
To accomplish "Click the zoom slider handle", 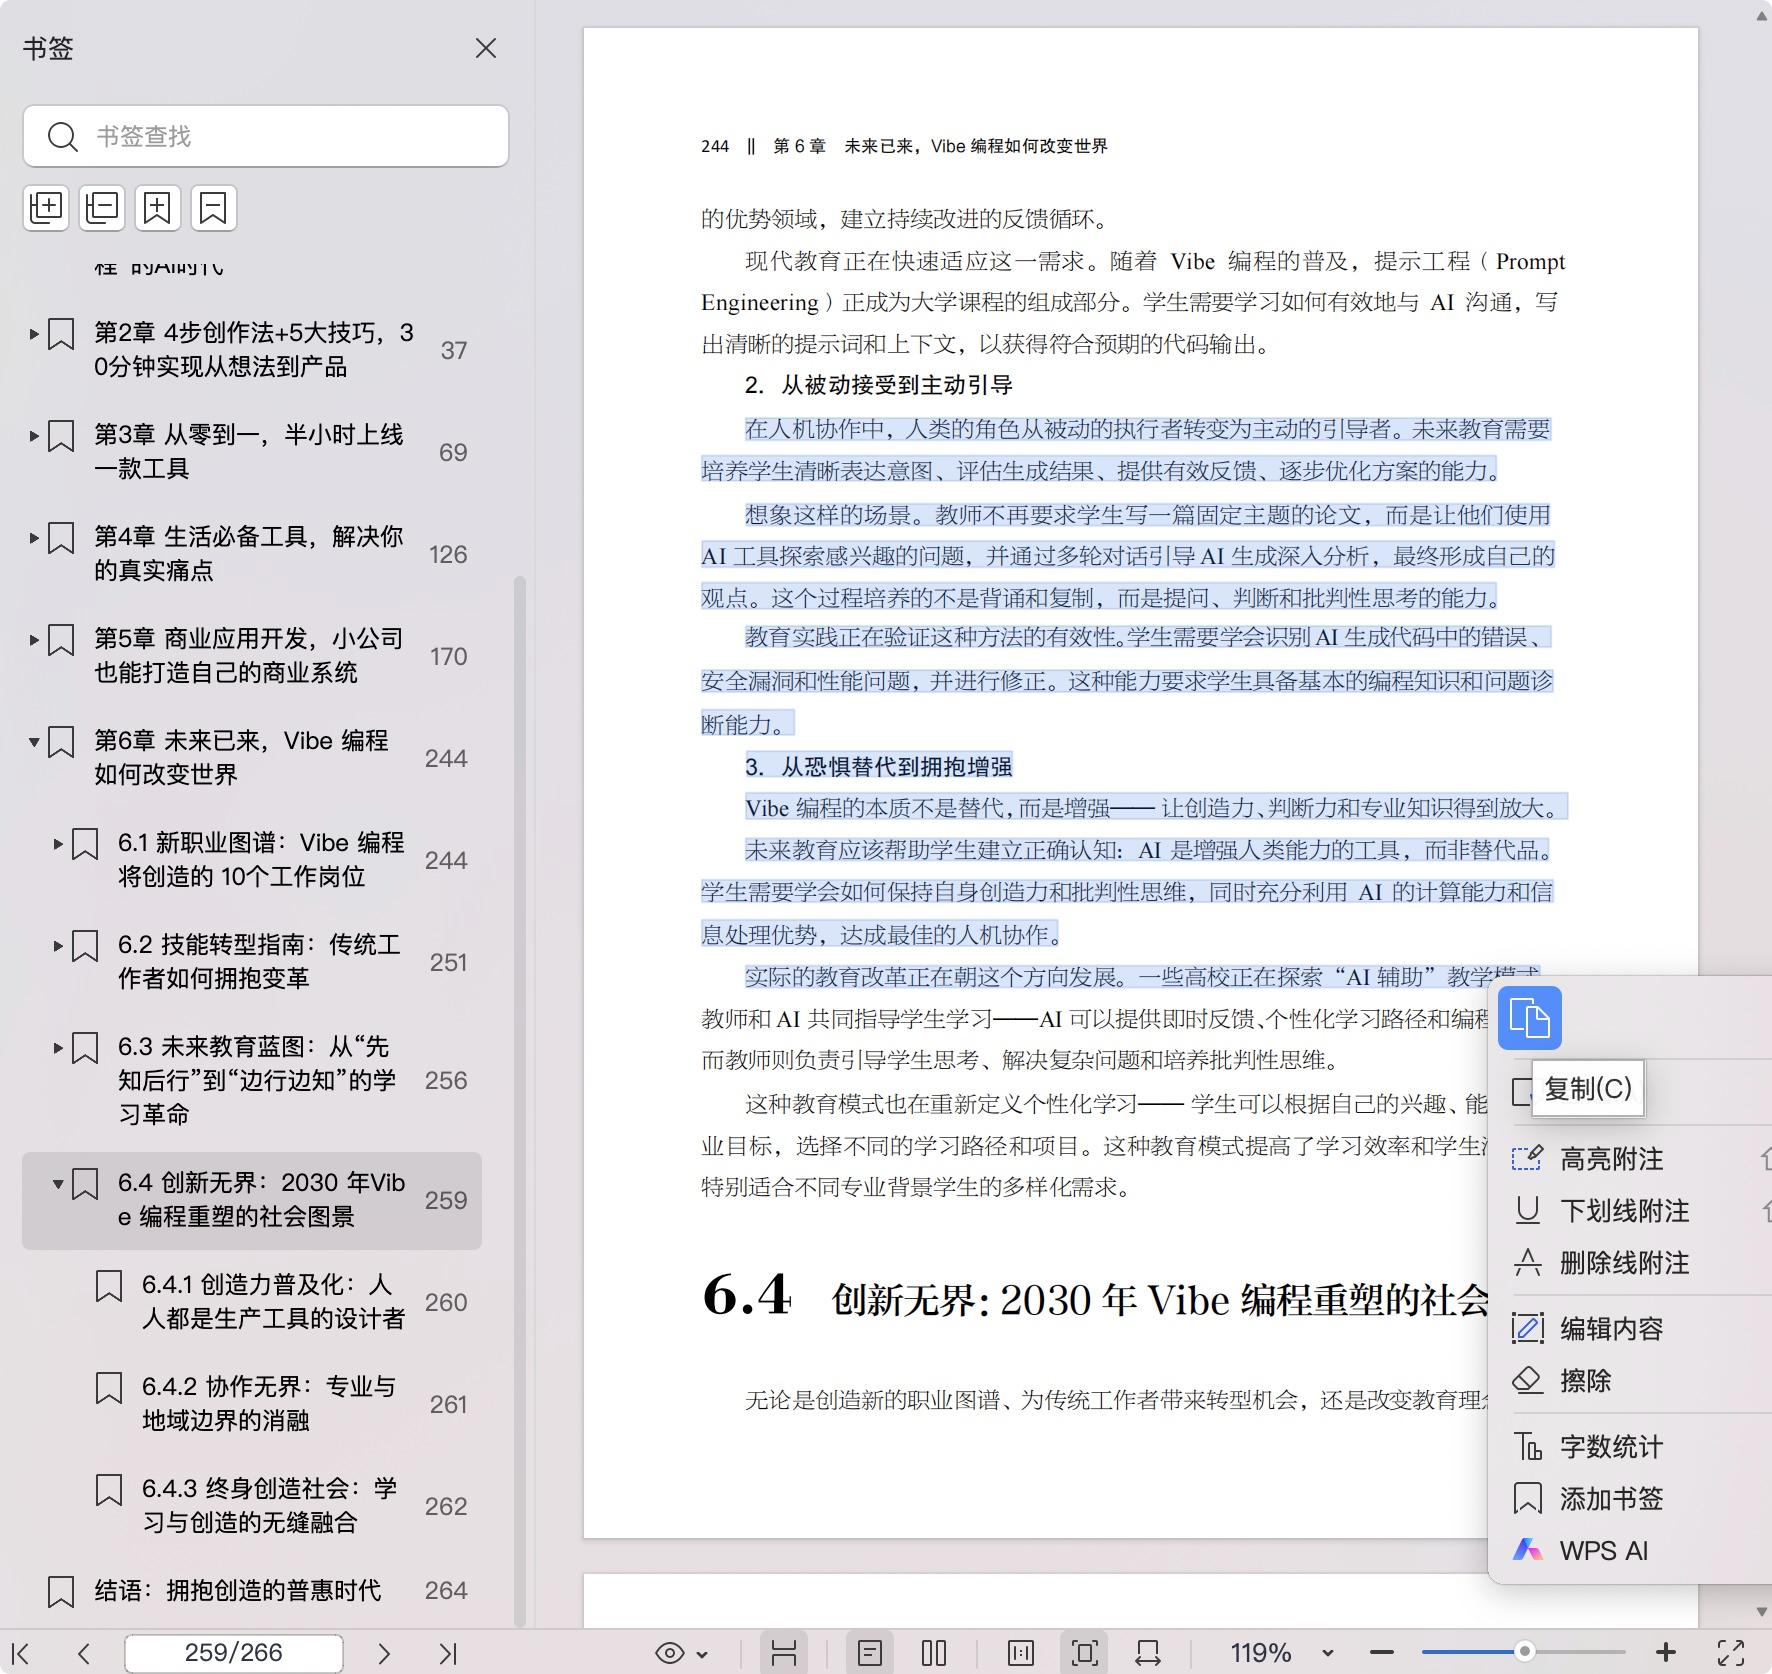I will click(1524, 1652).
